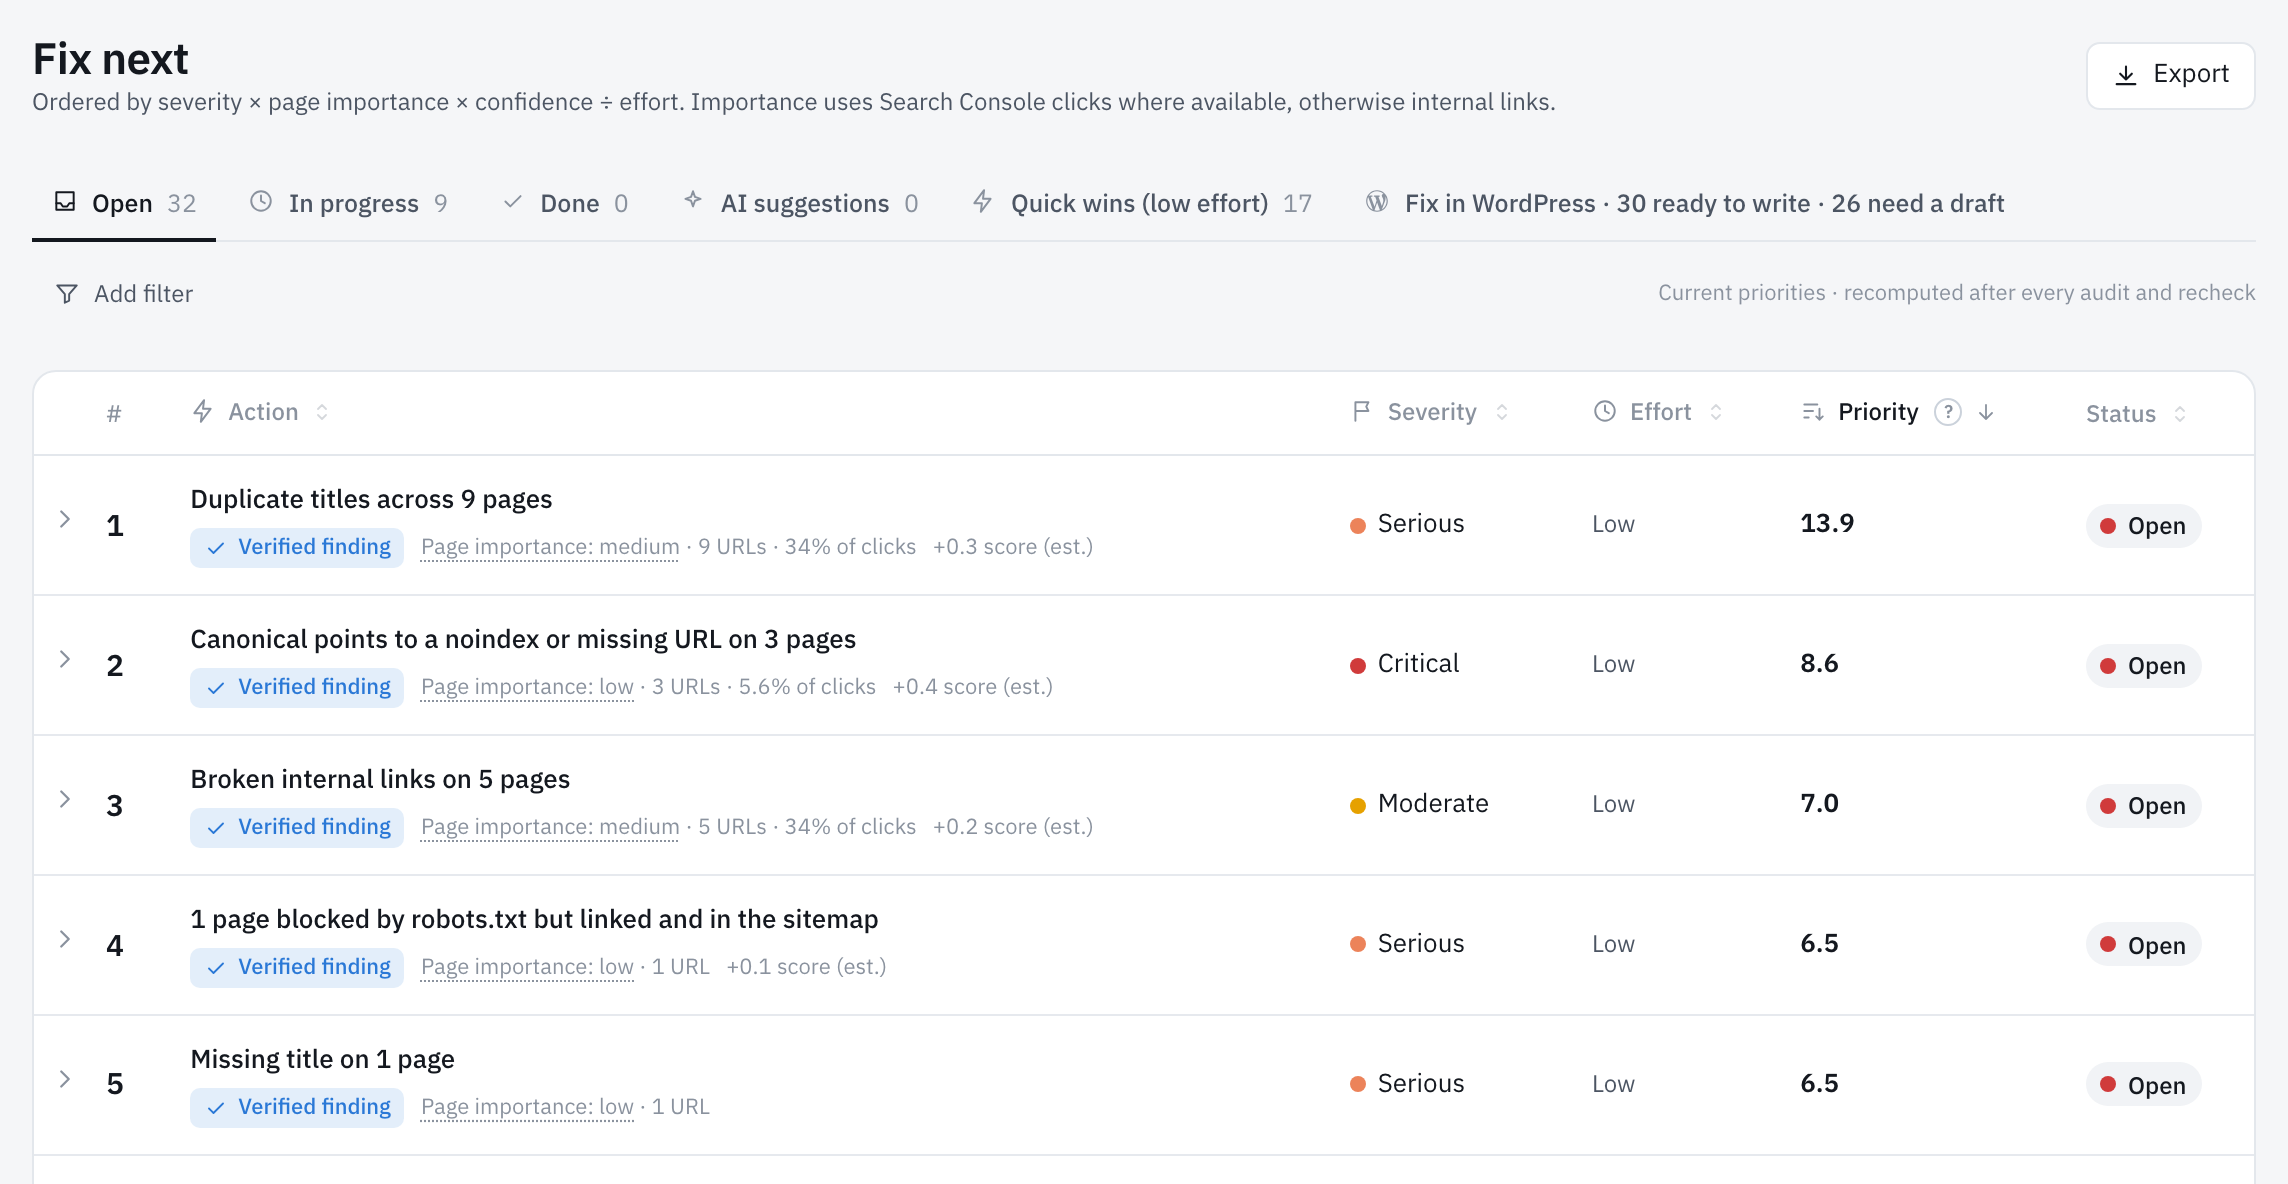Click 'Page importance: low' on Canonical row
Image resolution: width=2288 pixels, height=1184 pixels.
click(x=527, y=687)
